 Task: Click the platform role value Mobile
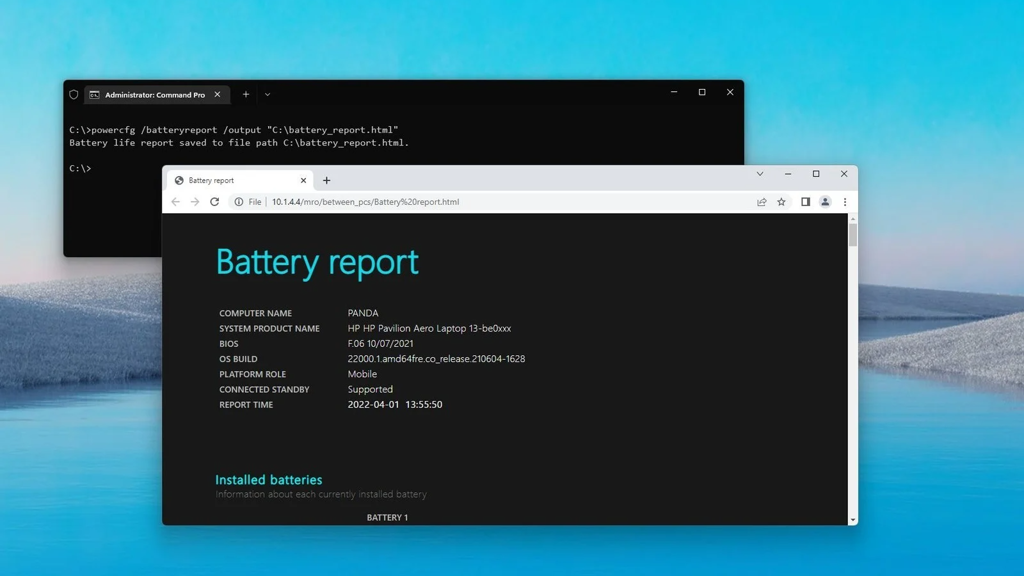point(362,374)
